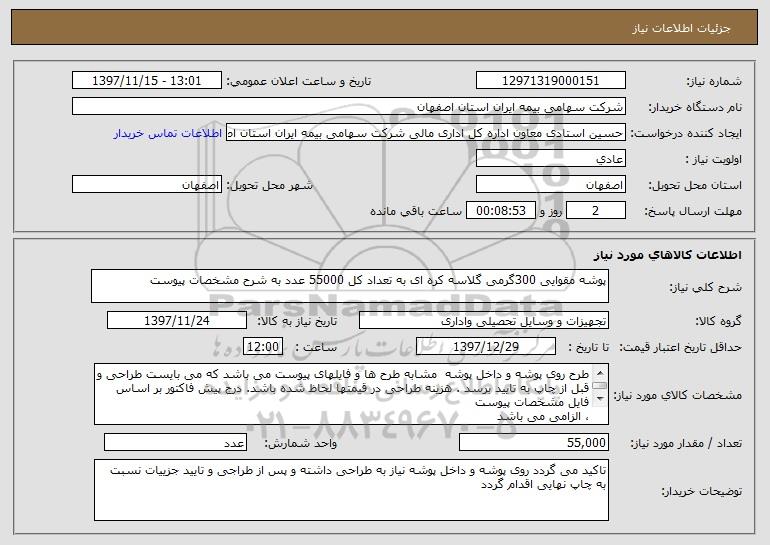Viewport: 770px width, 545px height.
Task: Click the delivery province field اصفهان
Action: tap(550, 185)
